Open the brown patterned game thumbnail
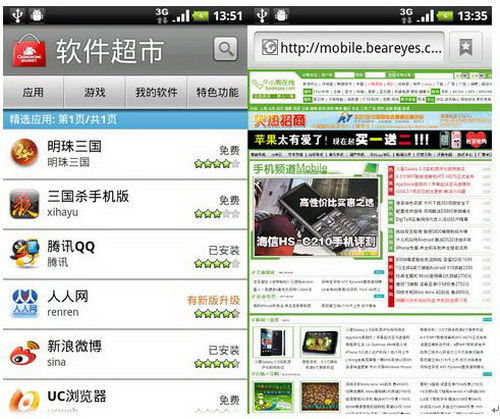 [320, 397]
